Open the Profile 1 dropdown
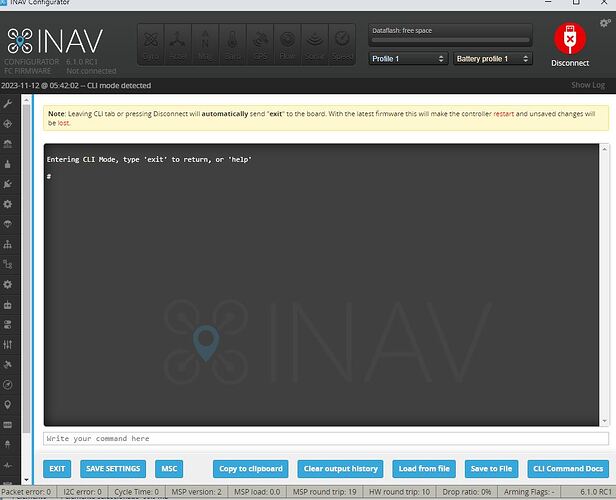 (x=408, y=59)
